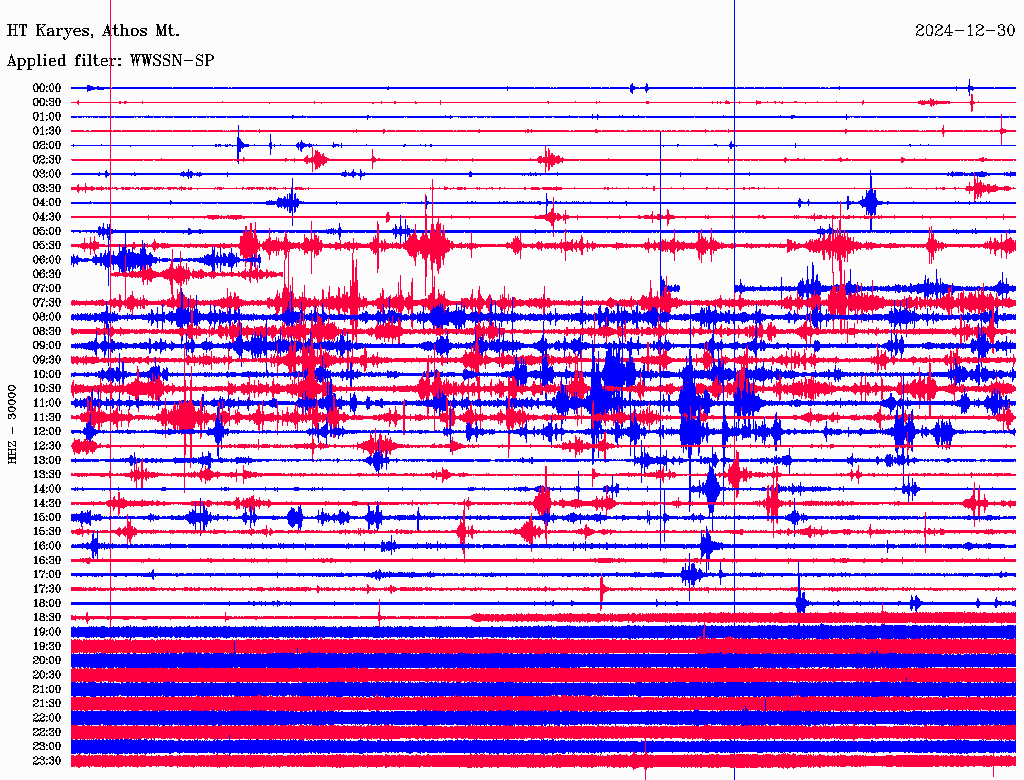Select the 01:00 time row label
Viewport: 1024px width, 780px height.
[47, 117]
